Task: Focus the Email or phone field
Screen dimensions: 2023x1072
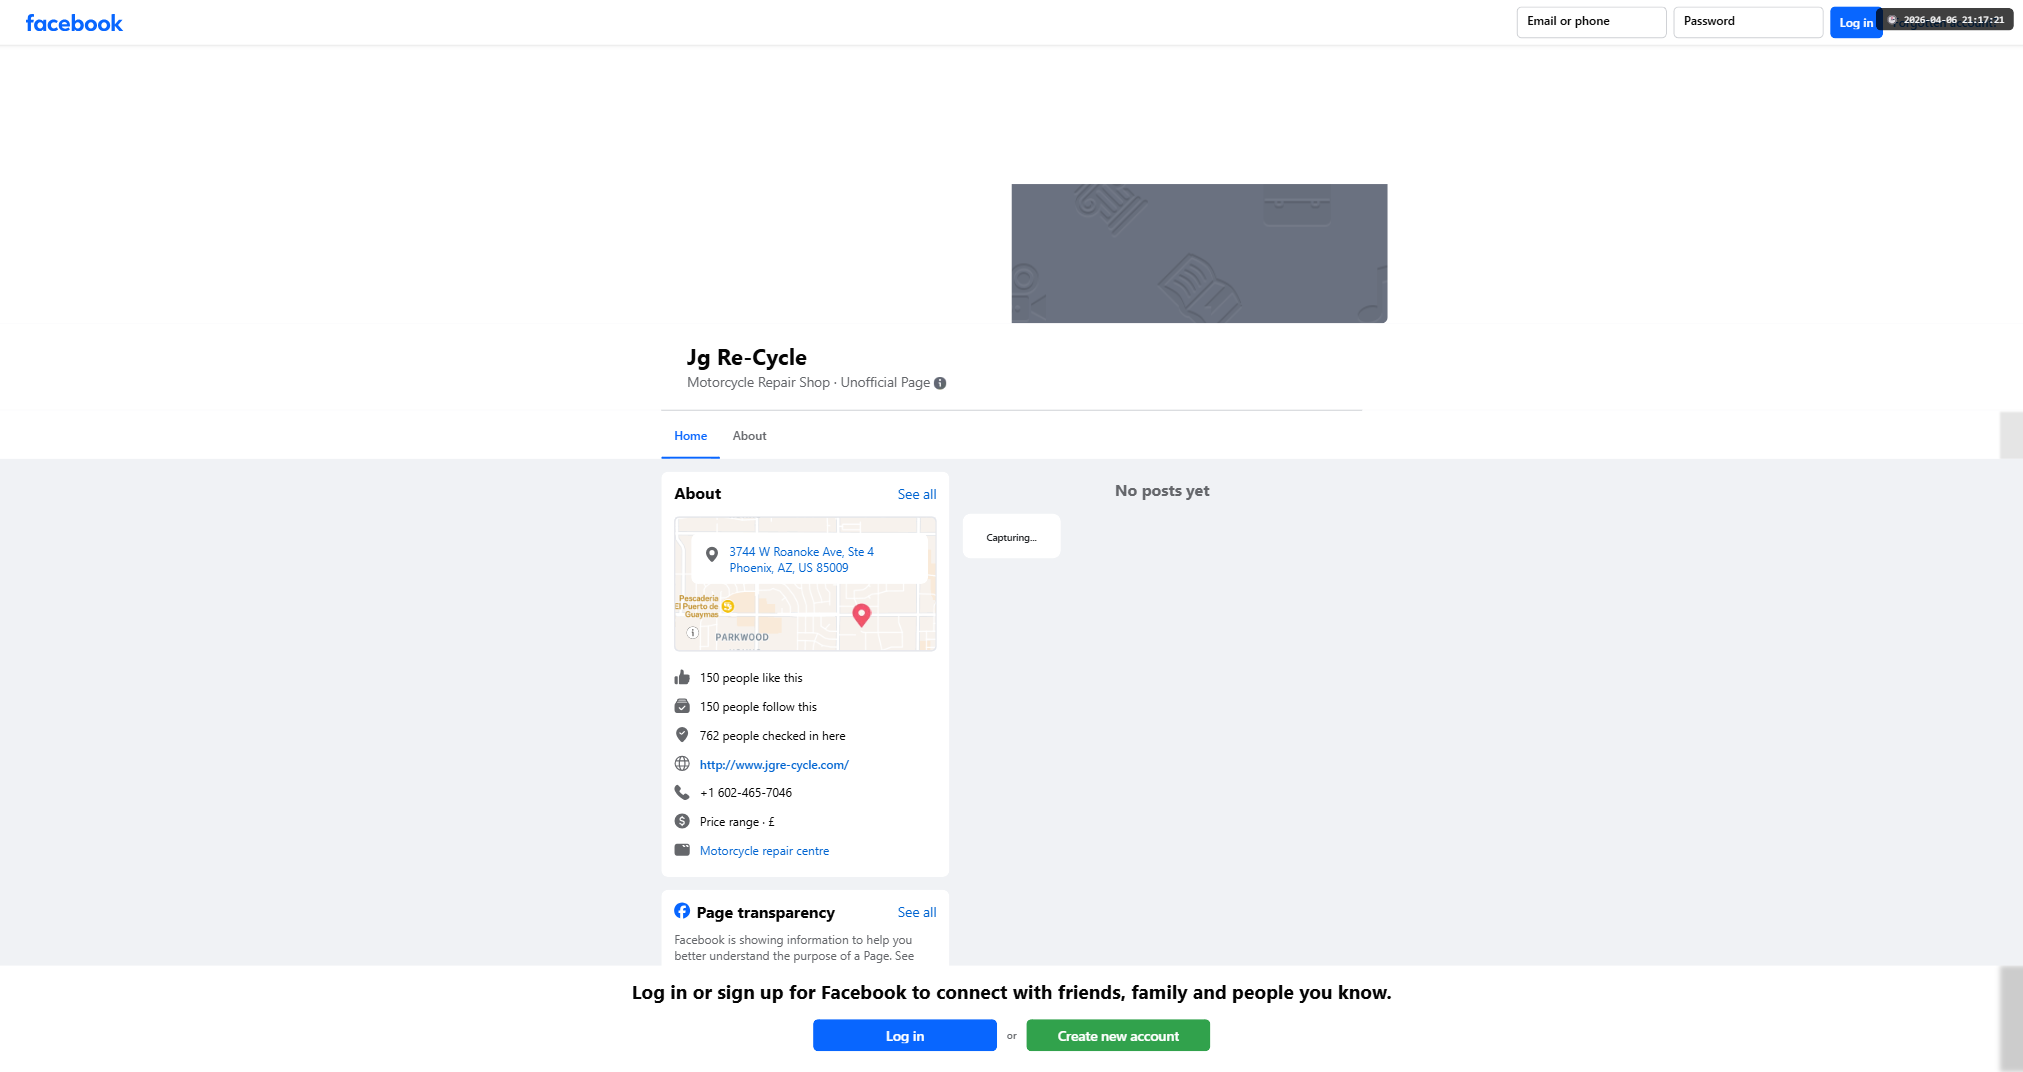Action: tap(1591, 22)
